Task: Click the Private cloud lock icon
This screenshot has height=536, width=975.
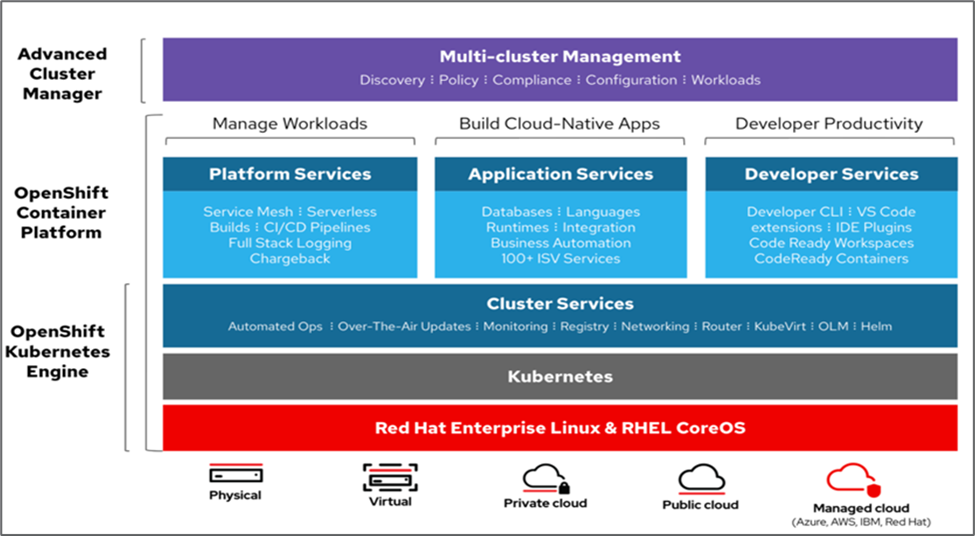Action: [x=564, y=487]
